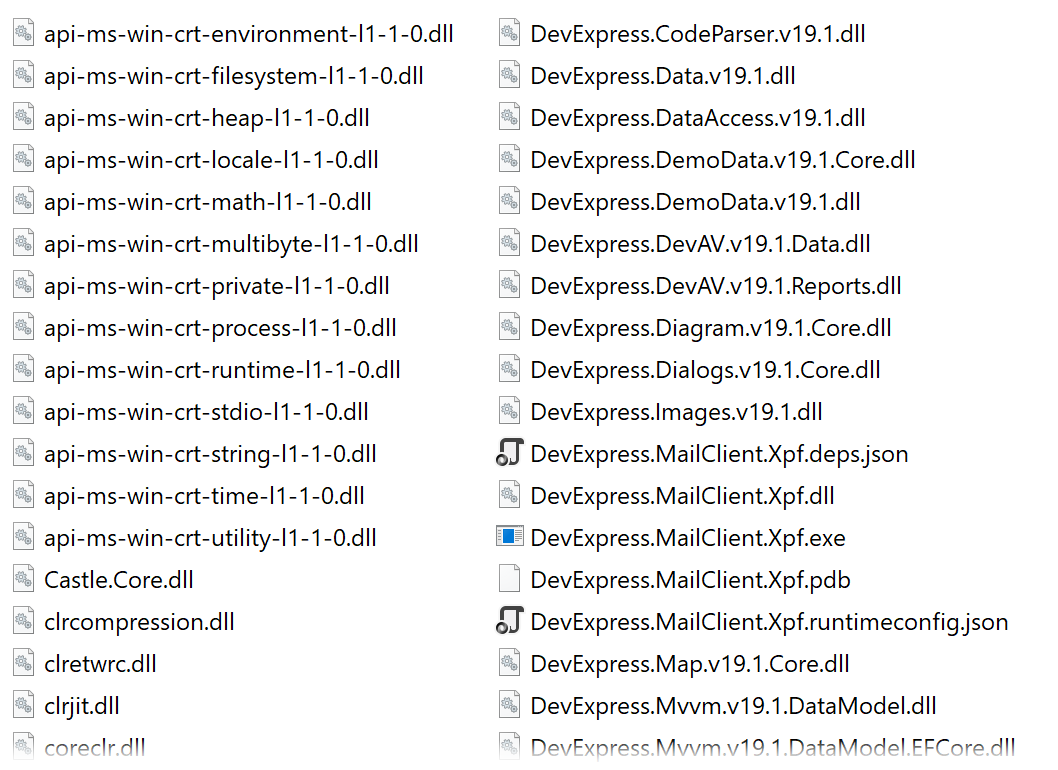Click the DevExpress.DevAV.v19.1.Data.dll name

[x=700, y=244]
